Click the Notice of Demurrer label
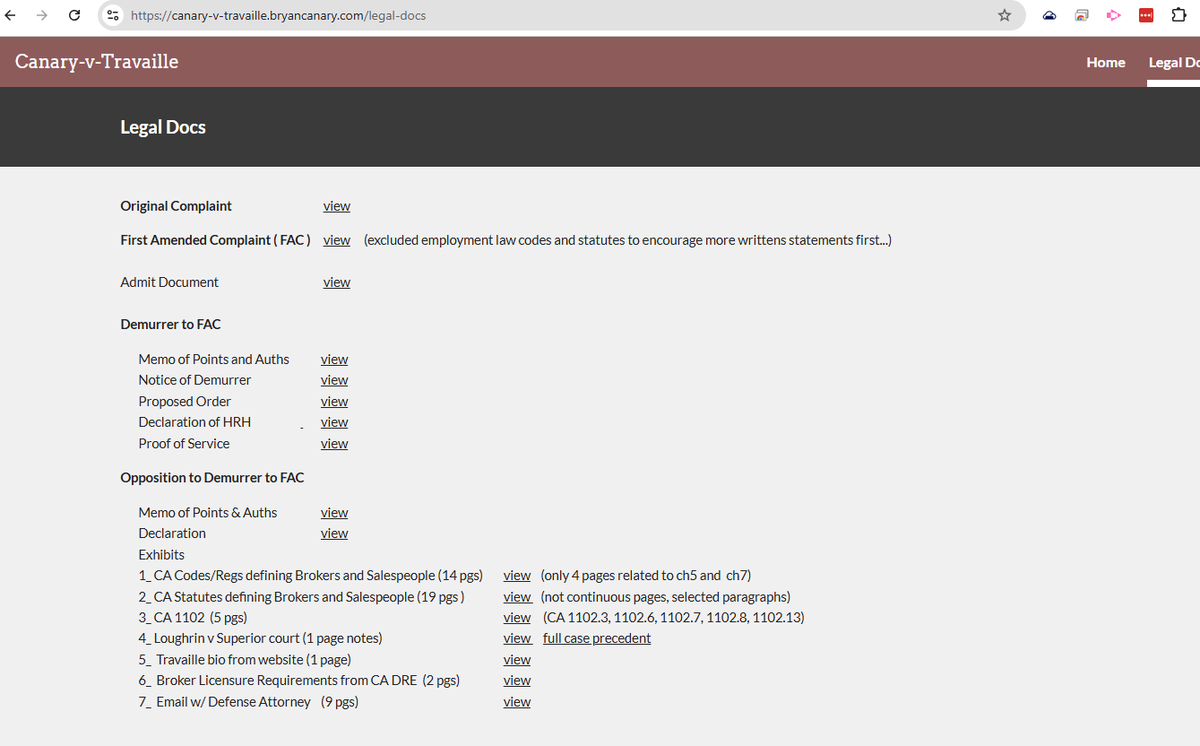The image size is (1200, 746). (x=195, y=380)
